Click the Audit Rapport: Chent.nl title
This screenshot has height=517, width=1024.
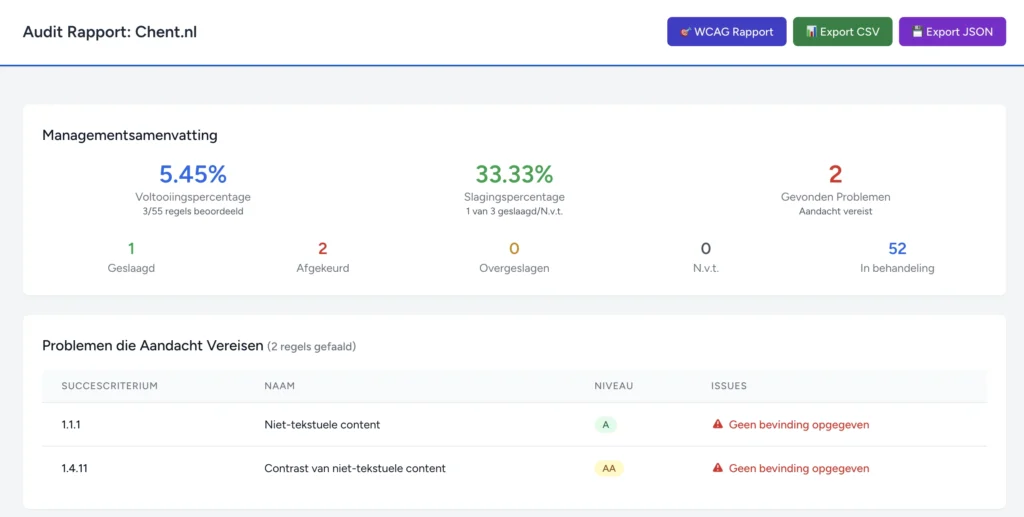[x=110, y=32]
